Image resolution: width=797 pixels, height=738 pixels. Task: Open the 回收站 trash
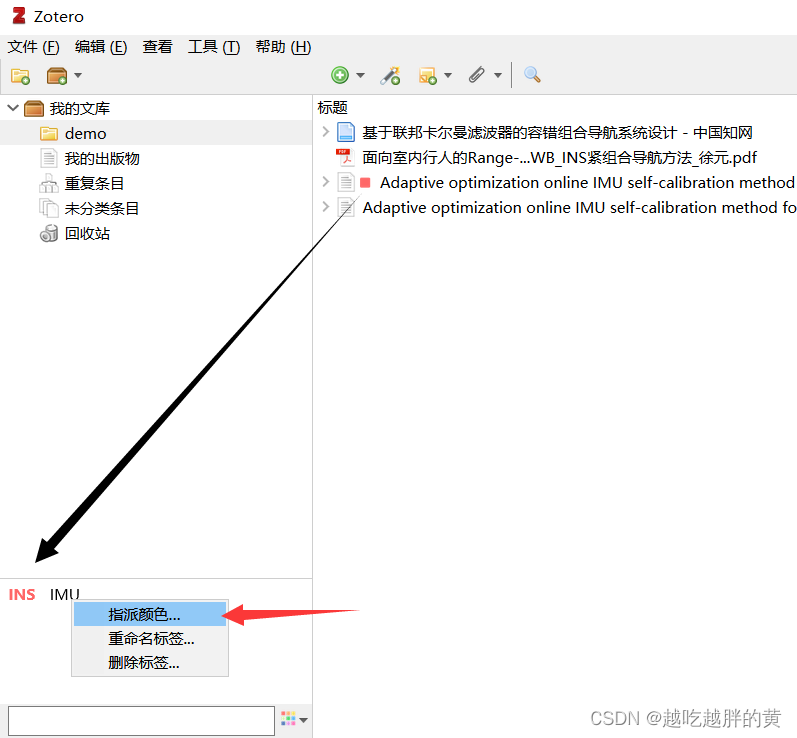87,233
